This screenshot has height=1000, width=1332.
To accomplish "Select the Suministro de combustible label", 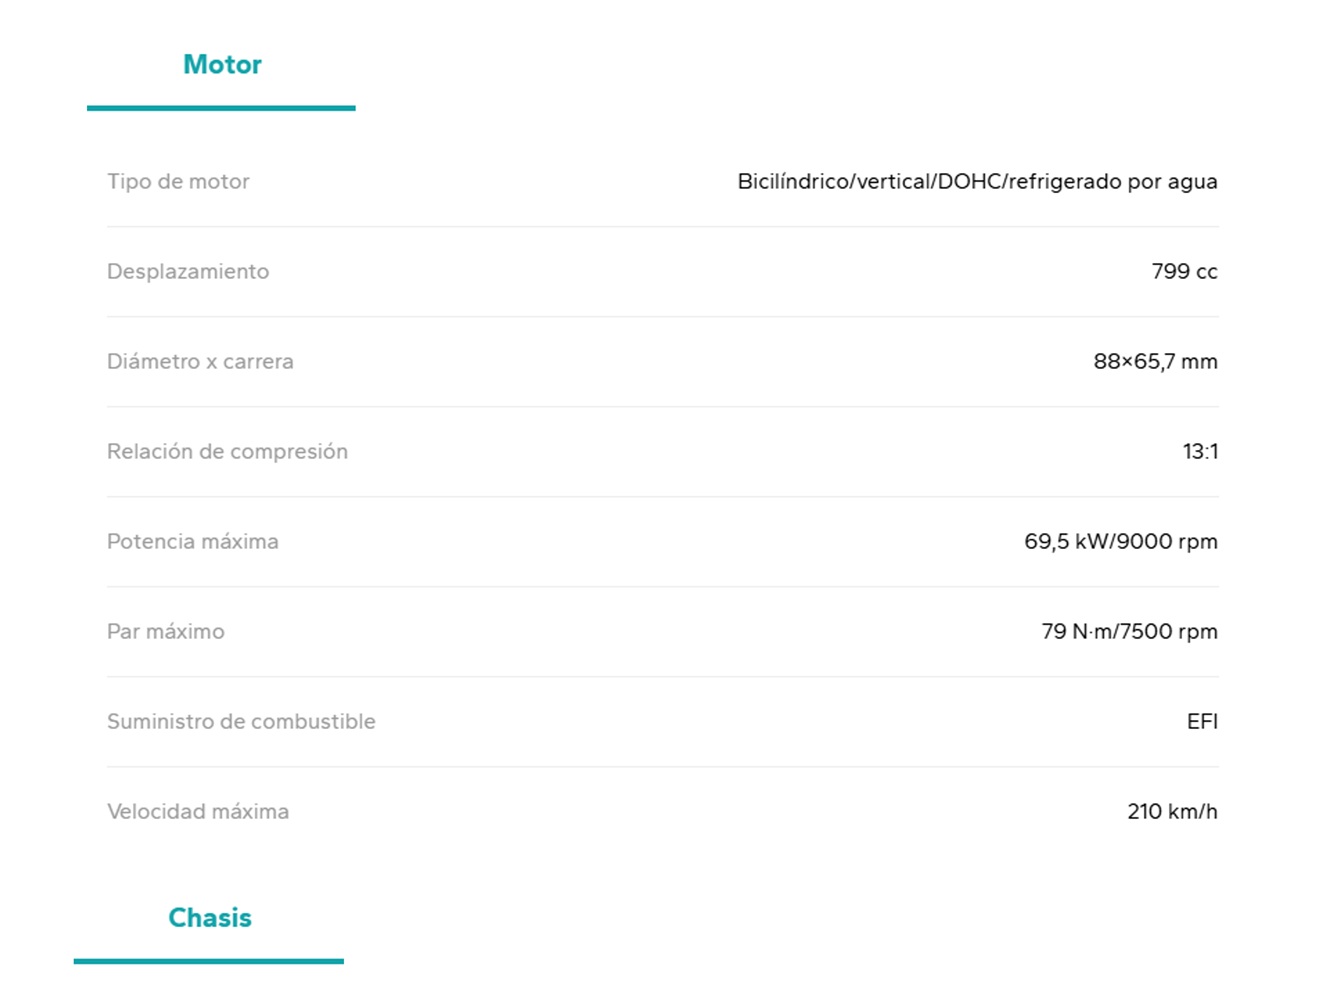I will (x=241, y=721).
